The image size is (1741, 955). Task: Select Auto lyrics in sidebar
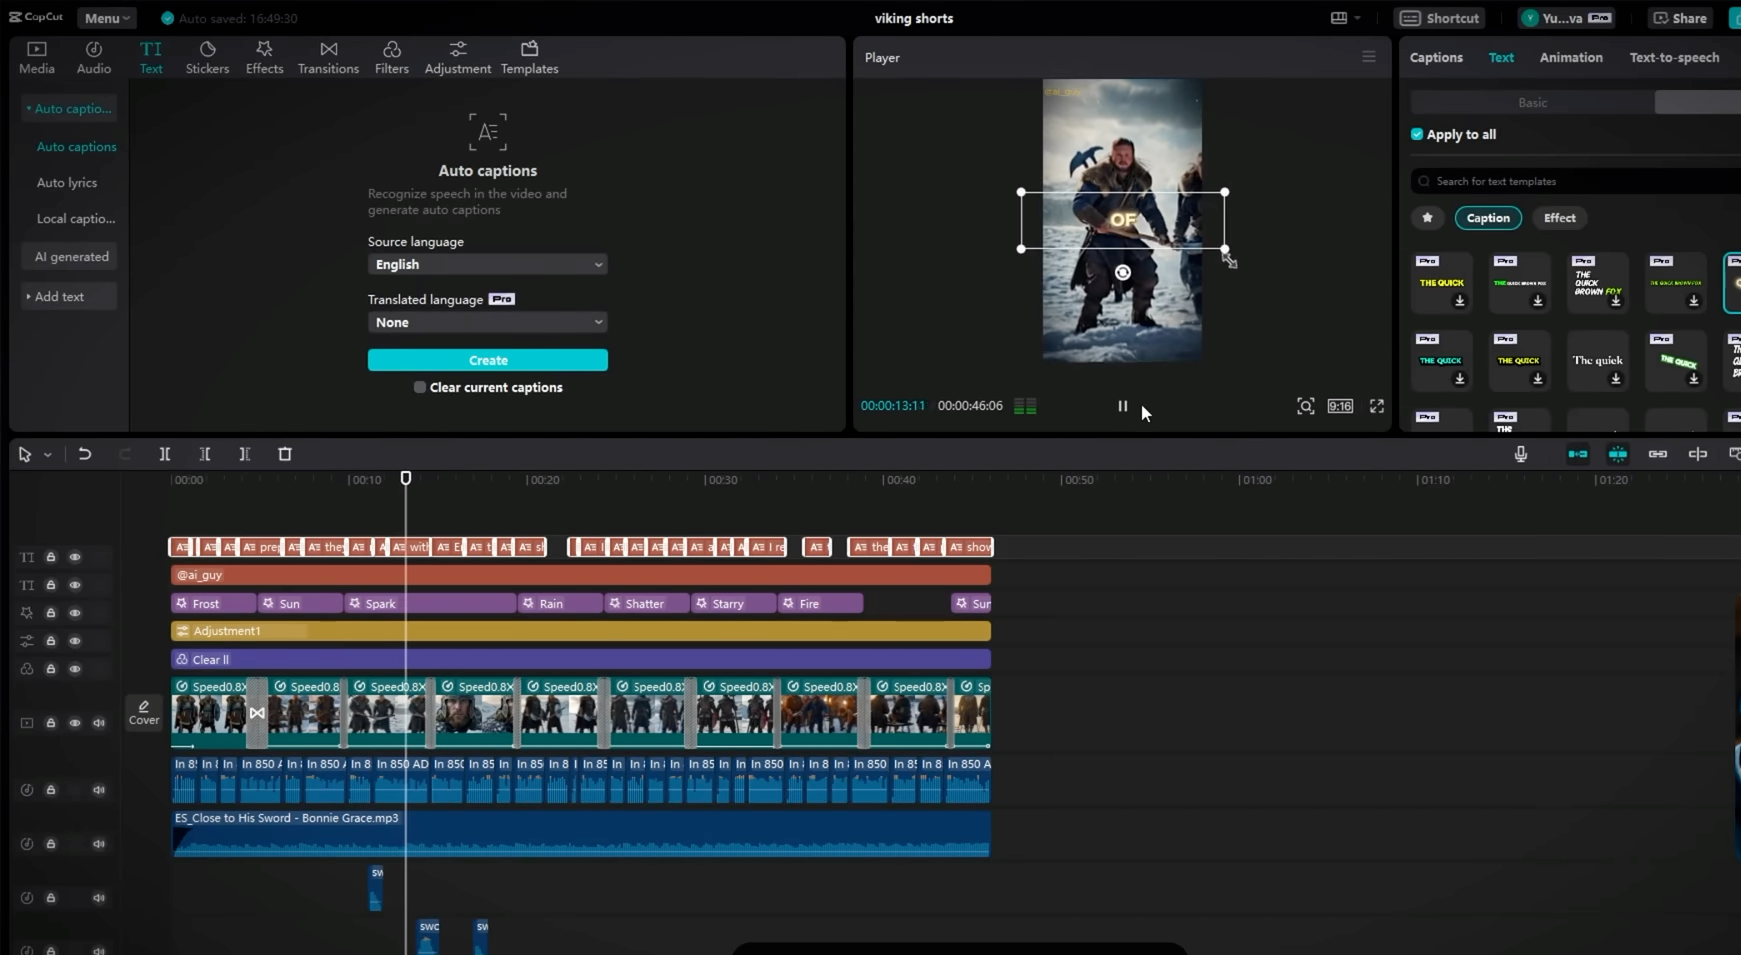[67, 183]
